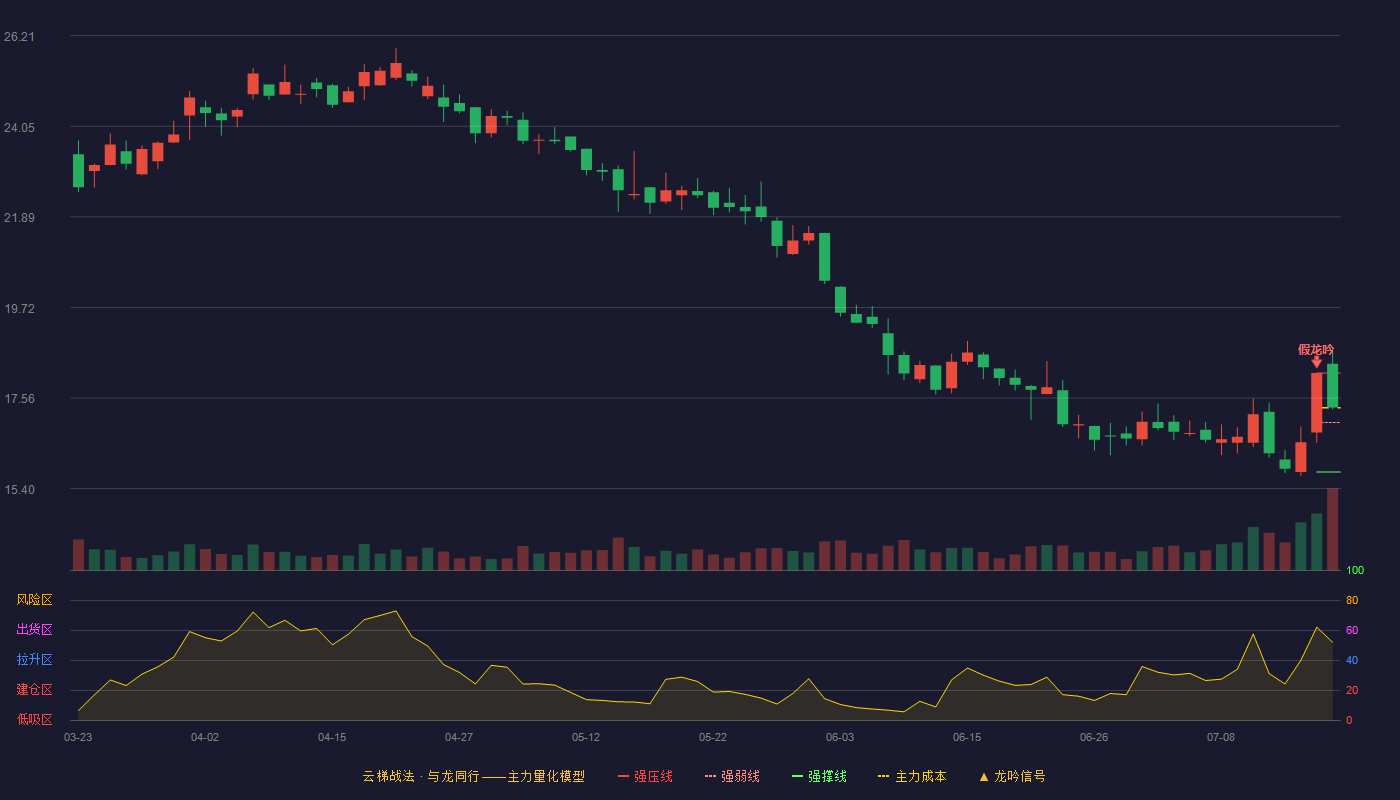Toggle the 强撑线 legend entry
This screenshot has width=1400, height=800.
[x=819, y=776]
